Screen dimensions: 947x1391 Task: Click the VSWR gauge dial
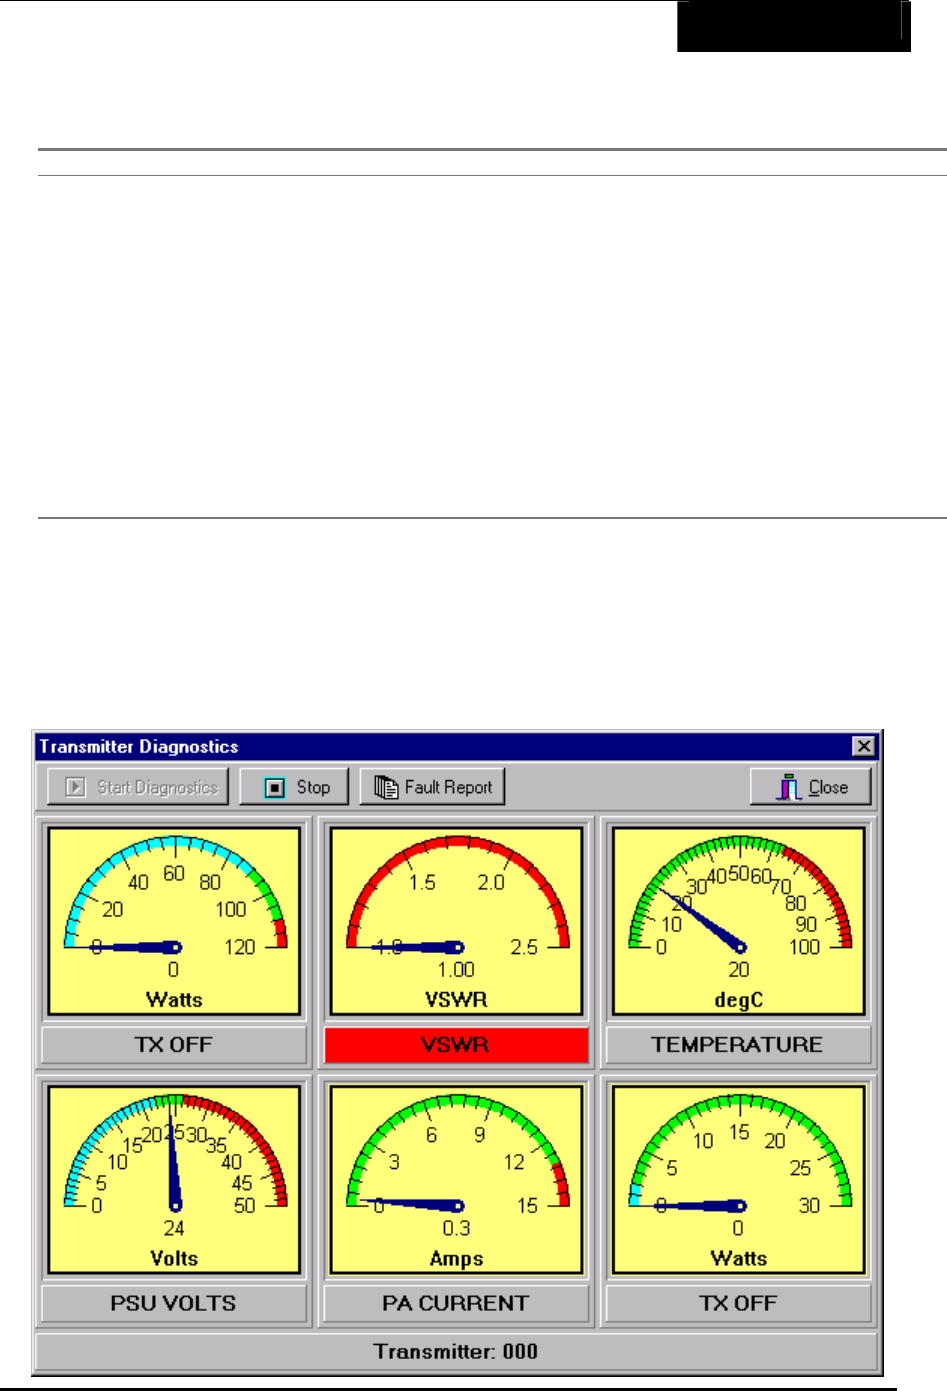(x=456, y=921)
